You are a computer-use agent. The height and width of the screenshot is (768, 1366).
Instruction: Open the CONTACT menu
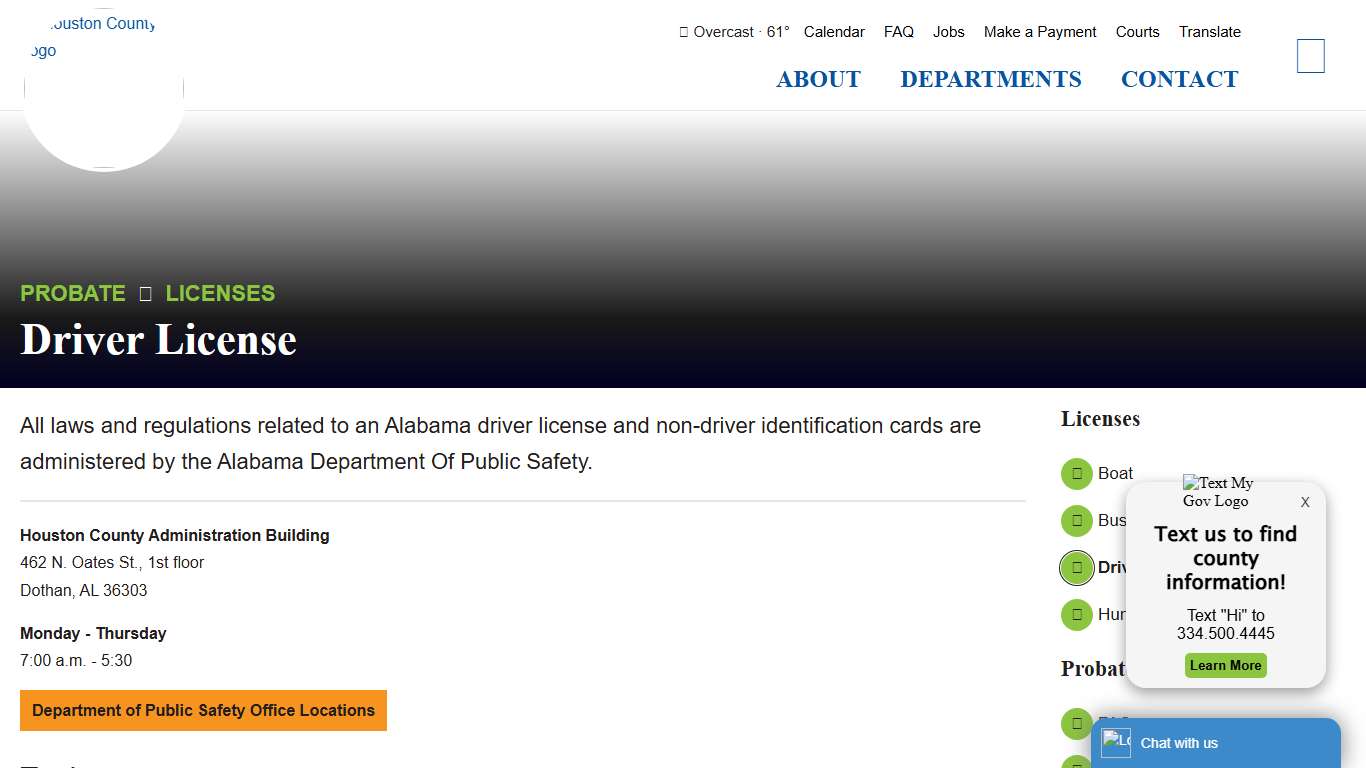tap(1179, 80)
